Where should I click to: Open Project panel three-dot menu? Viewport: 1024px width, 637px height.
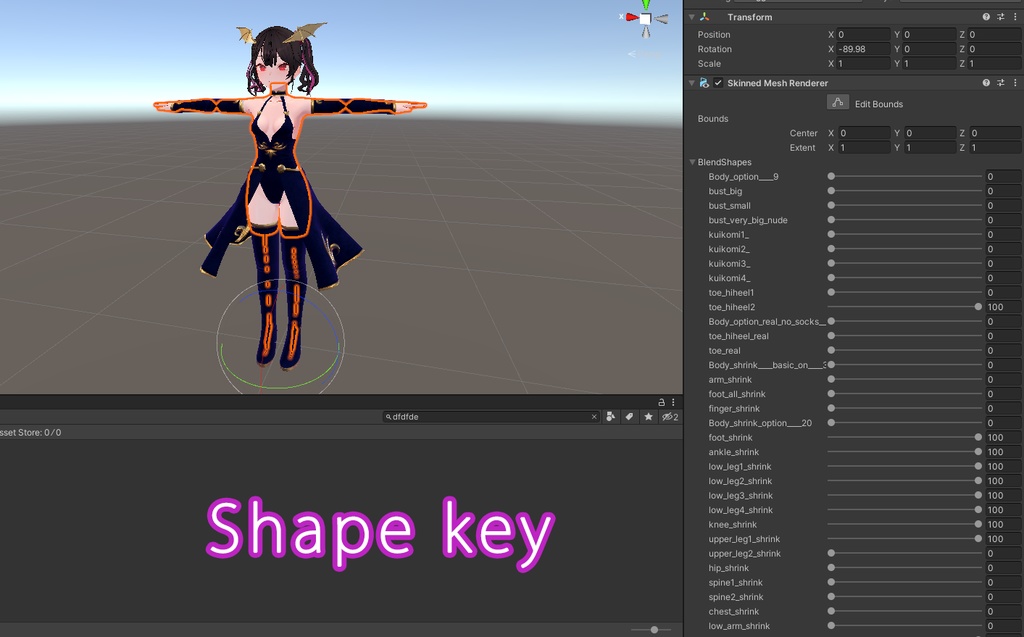click(673, 402)
